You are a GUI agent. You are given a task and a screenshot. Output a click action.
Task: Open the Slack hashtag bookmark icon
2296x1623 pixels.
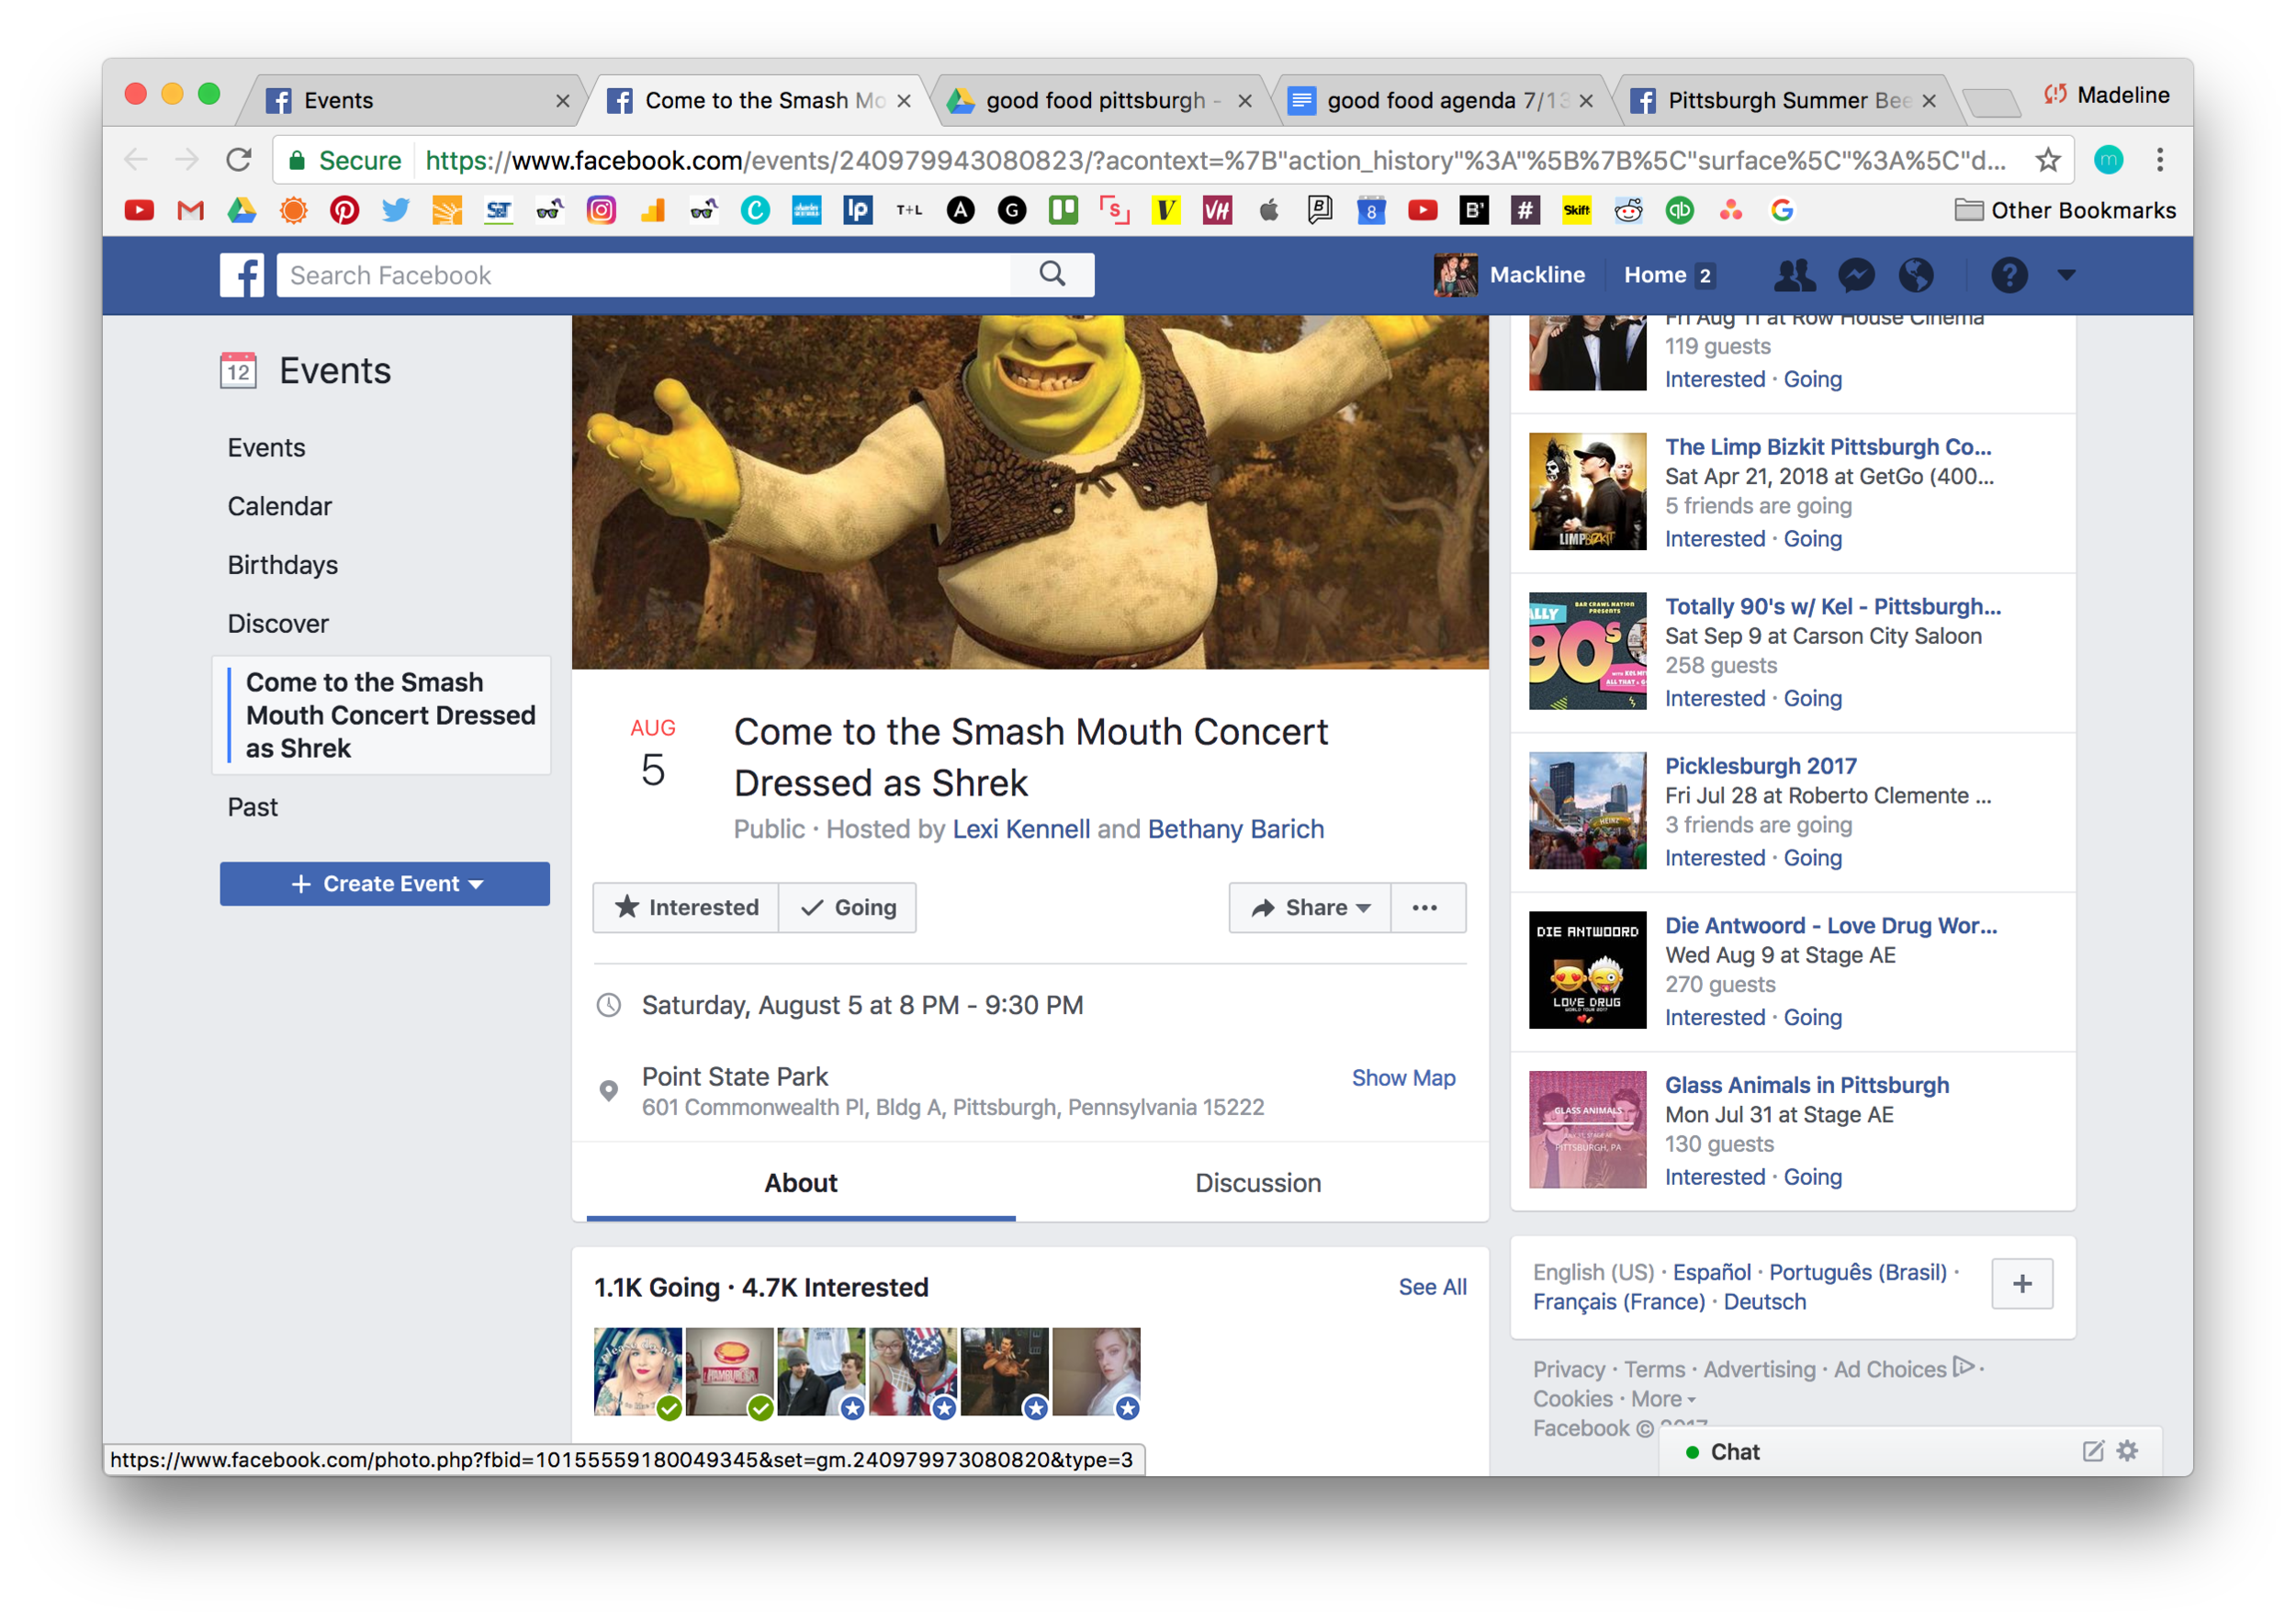1525,211
